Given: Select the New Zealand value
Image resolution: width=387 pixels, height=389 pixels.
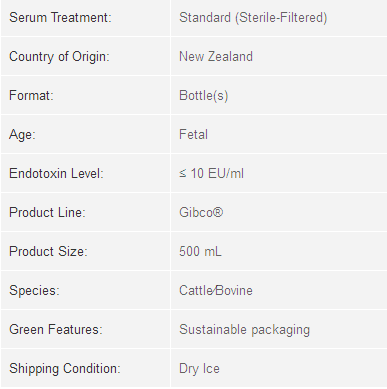Looking at the screenshot, I should (x=216, y=56).
